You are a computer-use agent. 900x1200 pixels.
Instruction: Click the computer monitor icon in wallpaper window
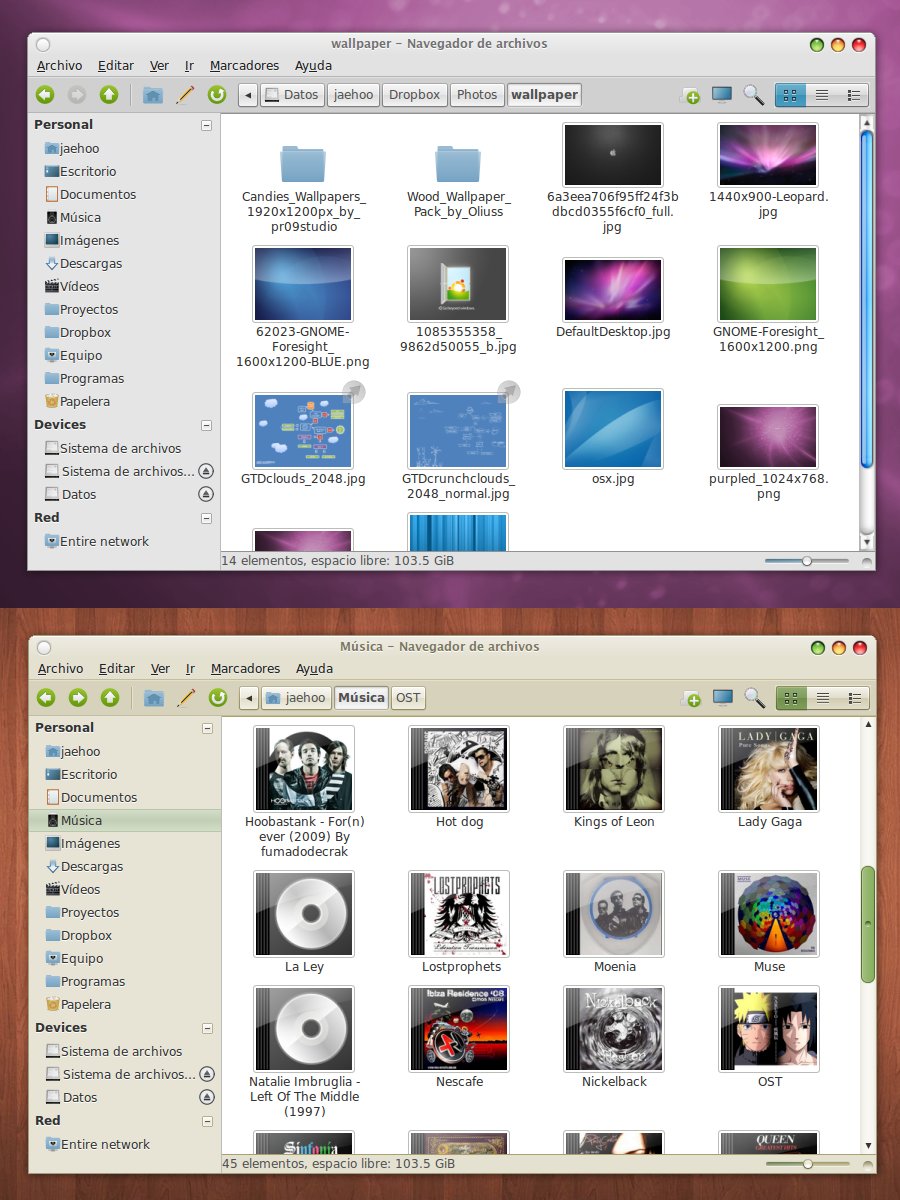[722, 95]
